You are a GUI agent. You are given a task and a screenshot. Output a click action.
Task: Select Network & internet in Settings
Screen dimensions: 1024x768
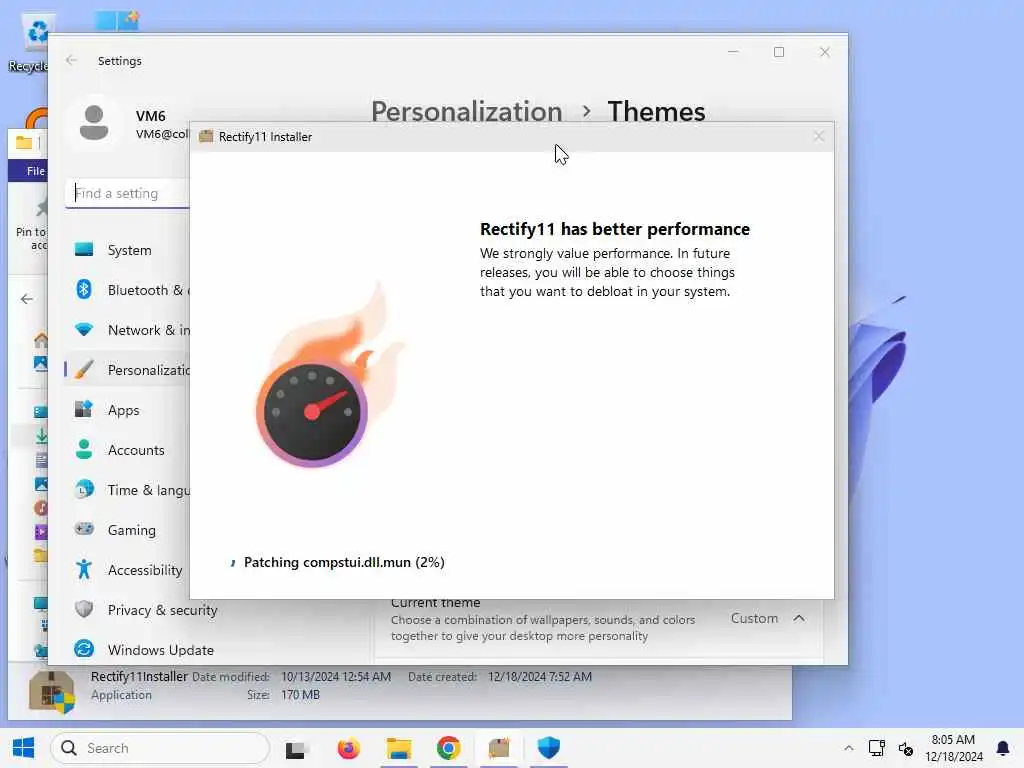point(127,330)
